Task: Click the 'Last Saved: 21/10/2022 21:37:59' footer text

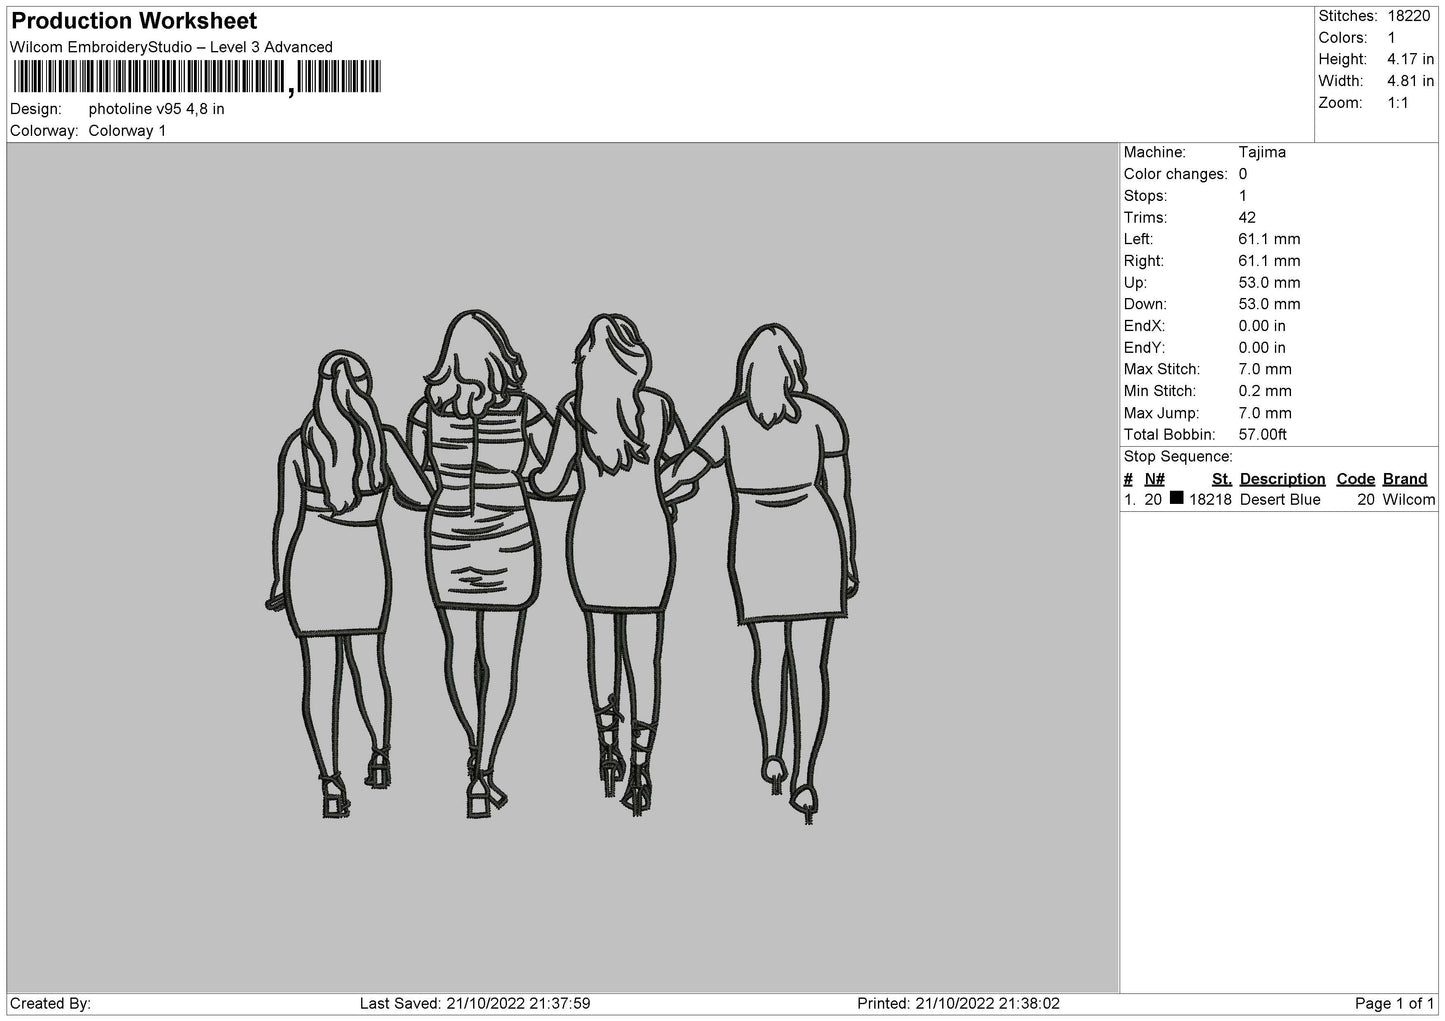Action: pos(475,1004)
